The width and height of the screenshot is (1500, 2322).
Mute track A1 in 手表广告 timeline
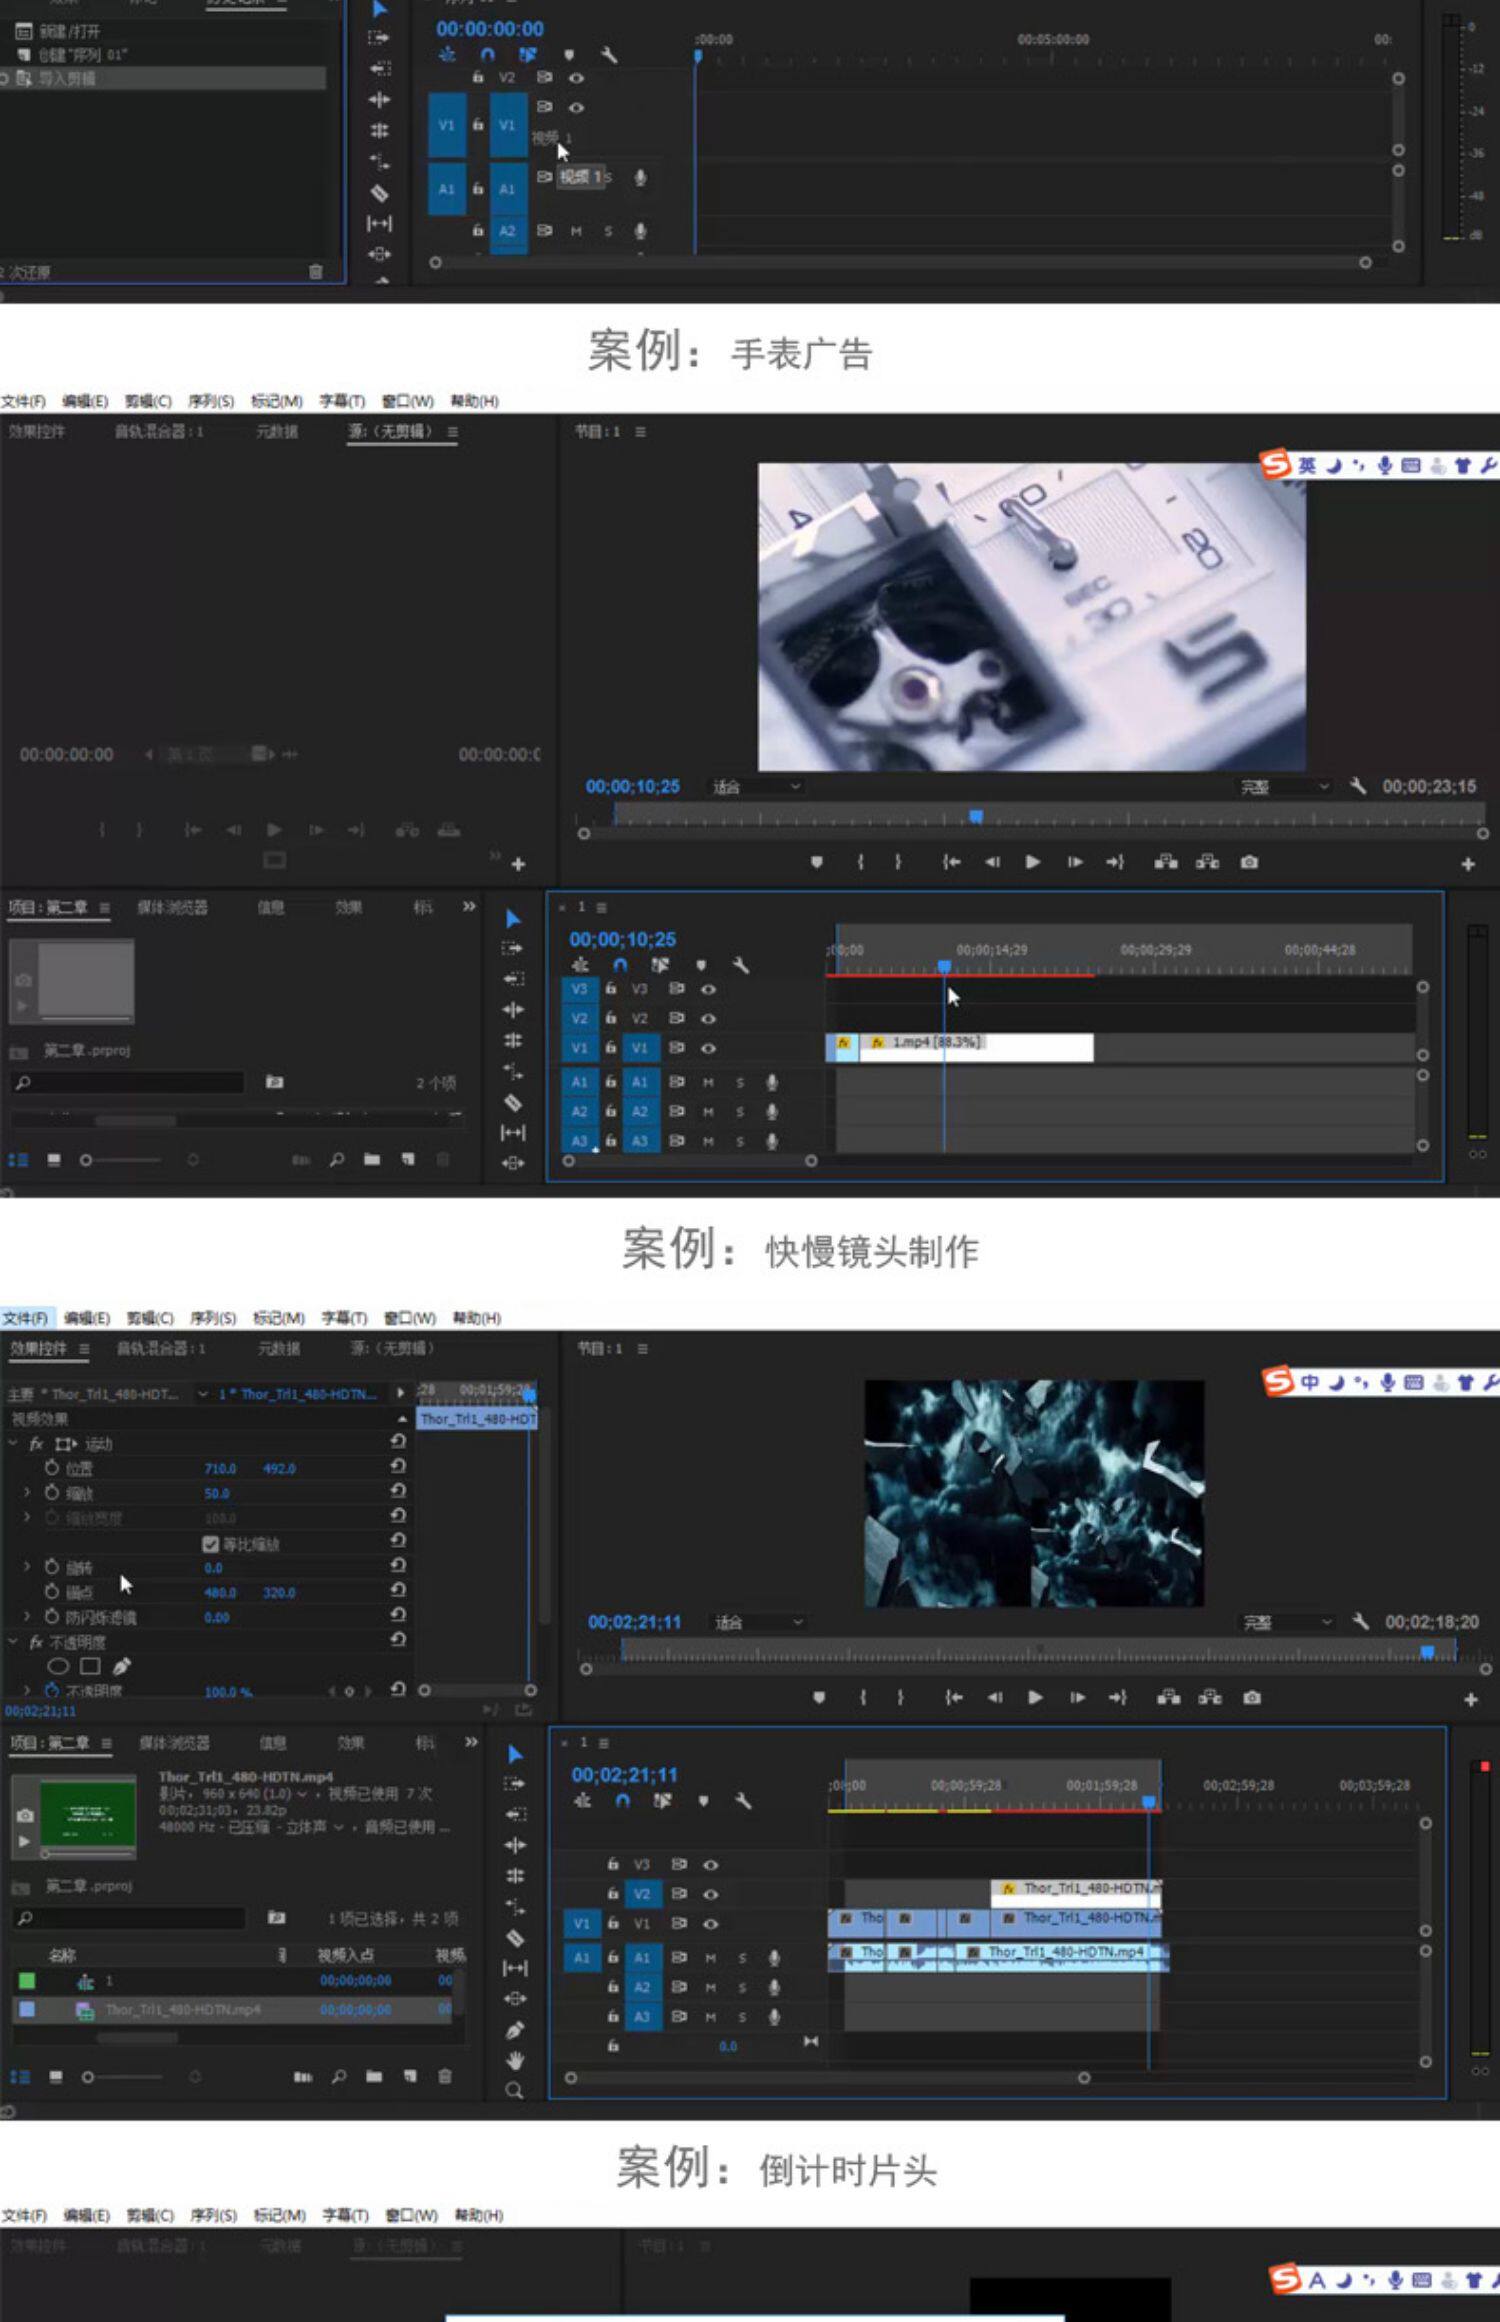pos(708,1082)
